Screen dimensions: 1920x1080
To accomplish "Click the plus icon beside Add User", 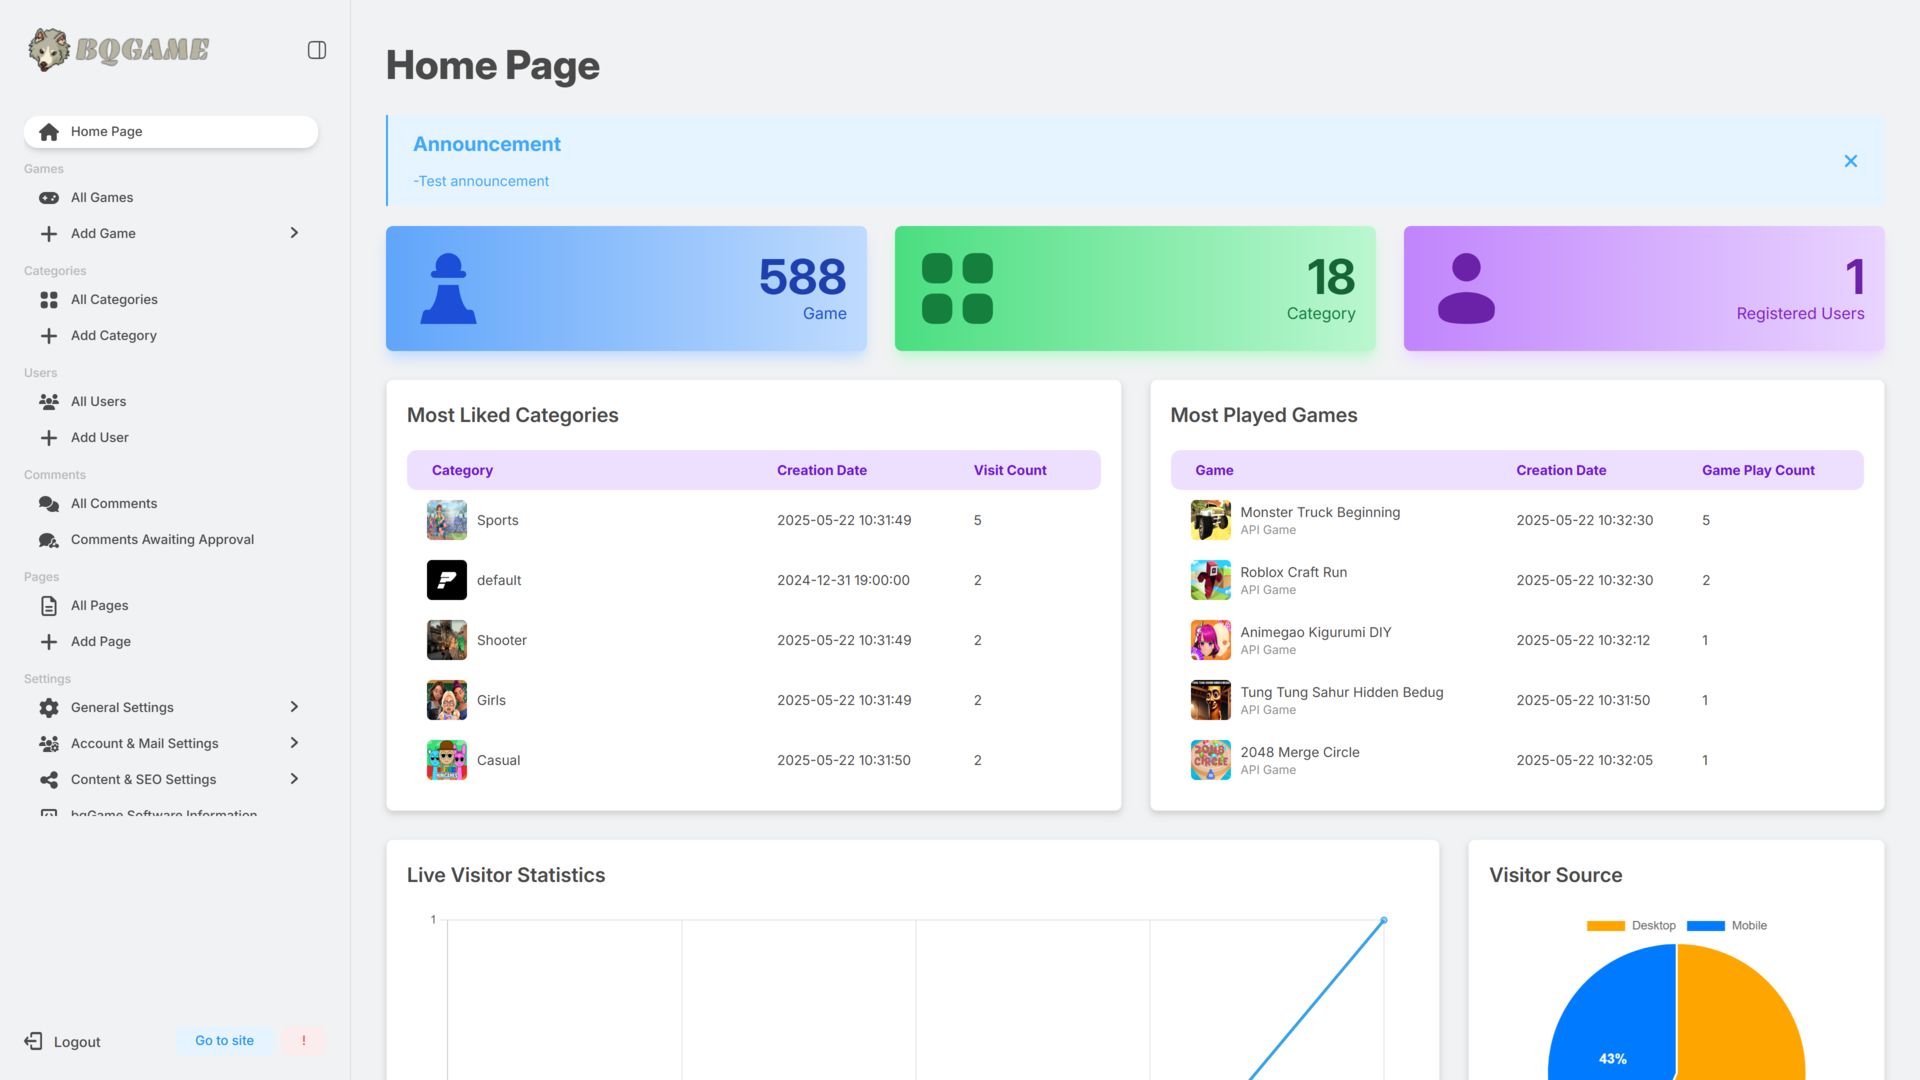I will (49, 438).
